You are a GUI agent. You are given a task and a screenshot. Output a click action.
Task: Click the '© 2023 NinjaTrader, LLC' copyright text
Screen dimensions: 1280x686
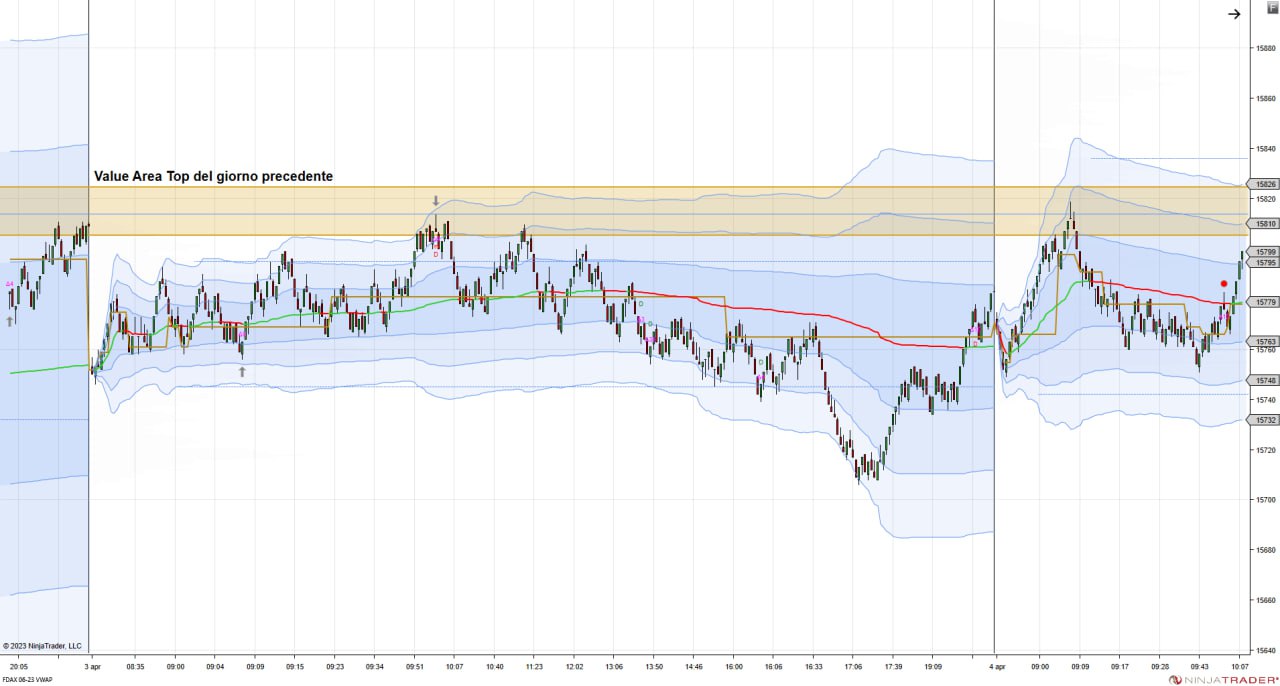(x=42, y=646)
